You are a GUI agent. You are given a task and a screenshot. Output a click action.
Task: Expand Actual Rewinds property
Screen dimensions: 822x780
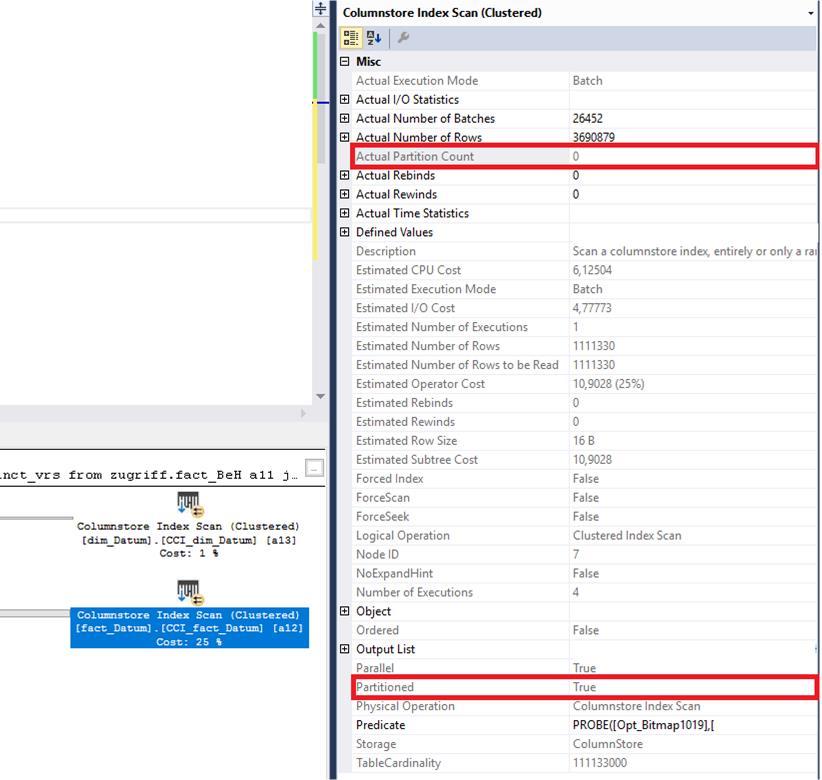click(344, 194)
